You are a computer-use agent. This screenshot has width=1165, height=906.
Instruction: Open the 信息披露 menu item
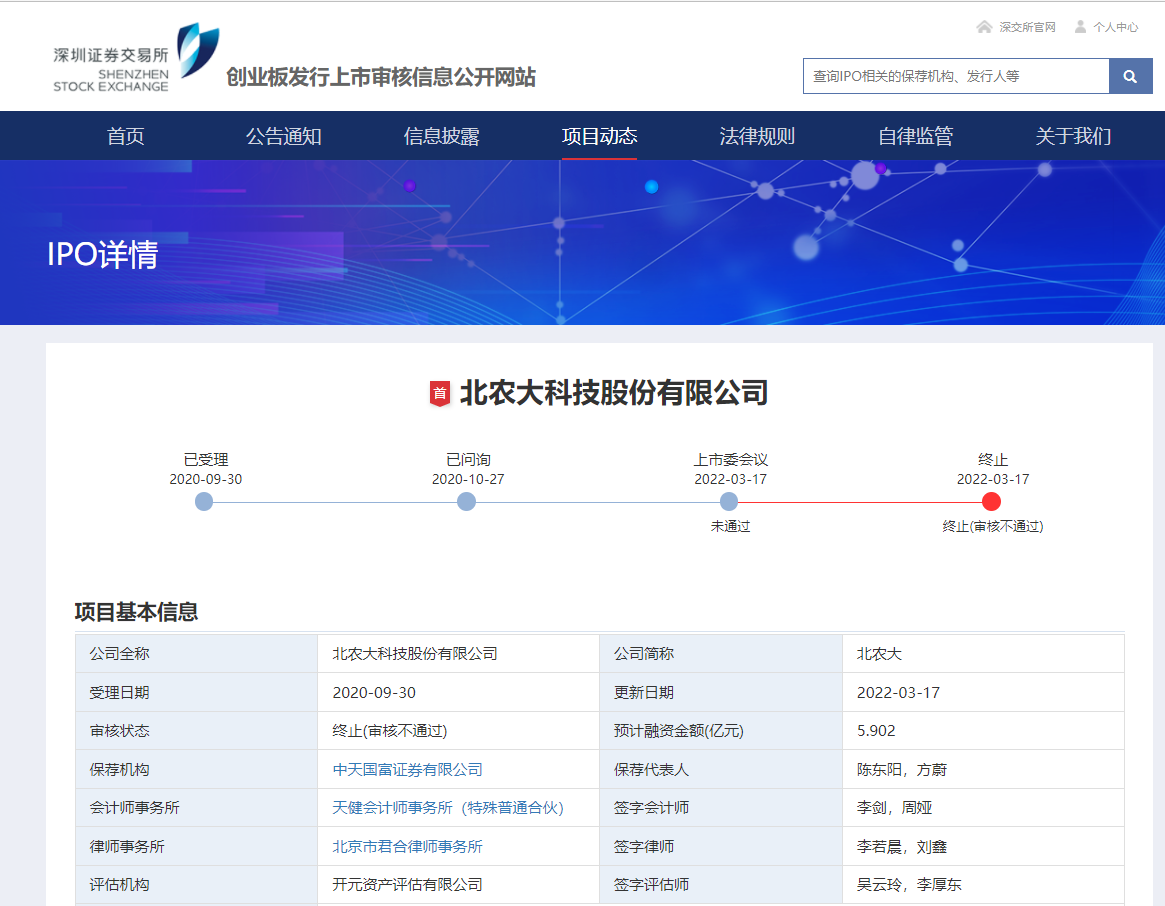[x=441, y=136]
